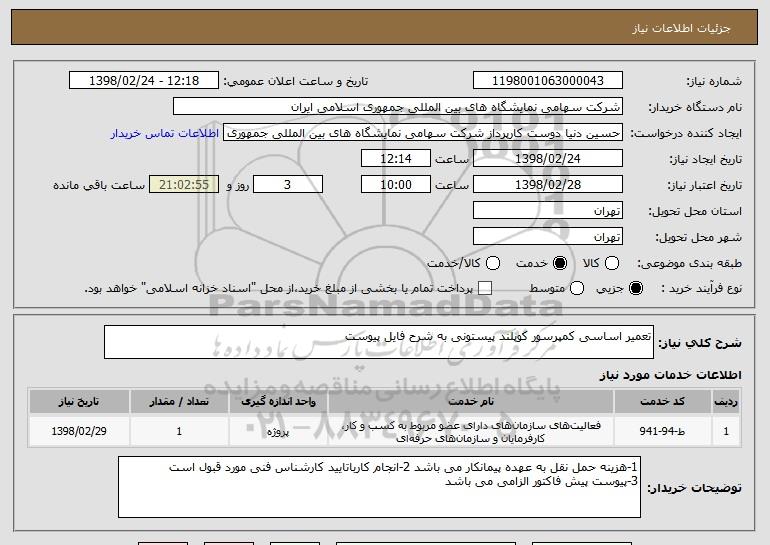This screenshot has height=545, width=770.
Task: Click the جزئیات اطلاعات نیاز header title
Action: 681,28
